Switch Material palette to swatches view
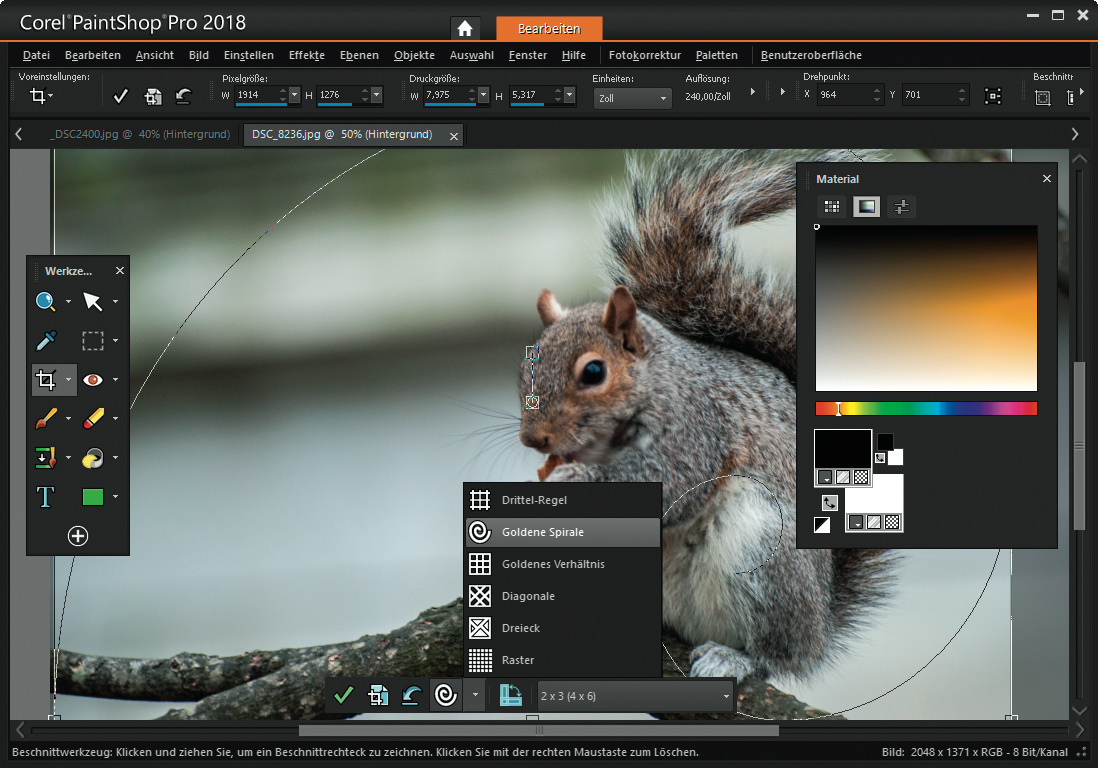This screenshot has width=1098, height=768. tap(831, 207)
